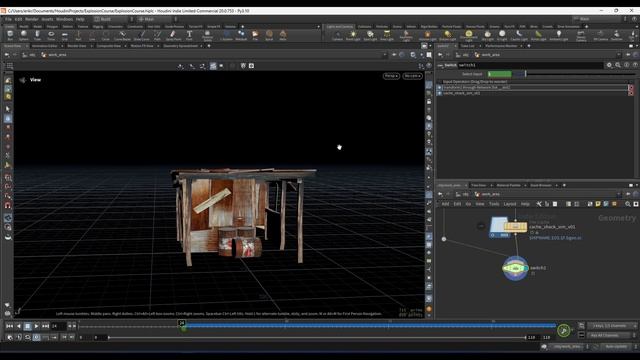Open the network editor find icon
This screenshot has width=640, height=360.
pos(628,204)
